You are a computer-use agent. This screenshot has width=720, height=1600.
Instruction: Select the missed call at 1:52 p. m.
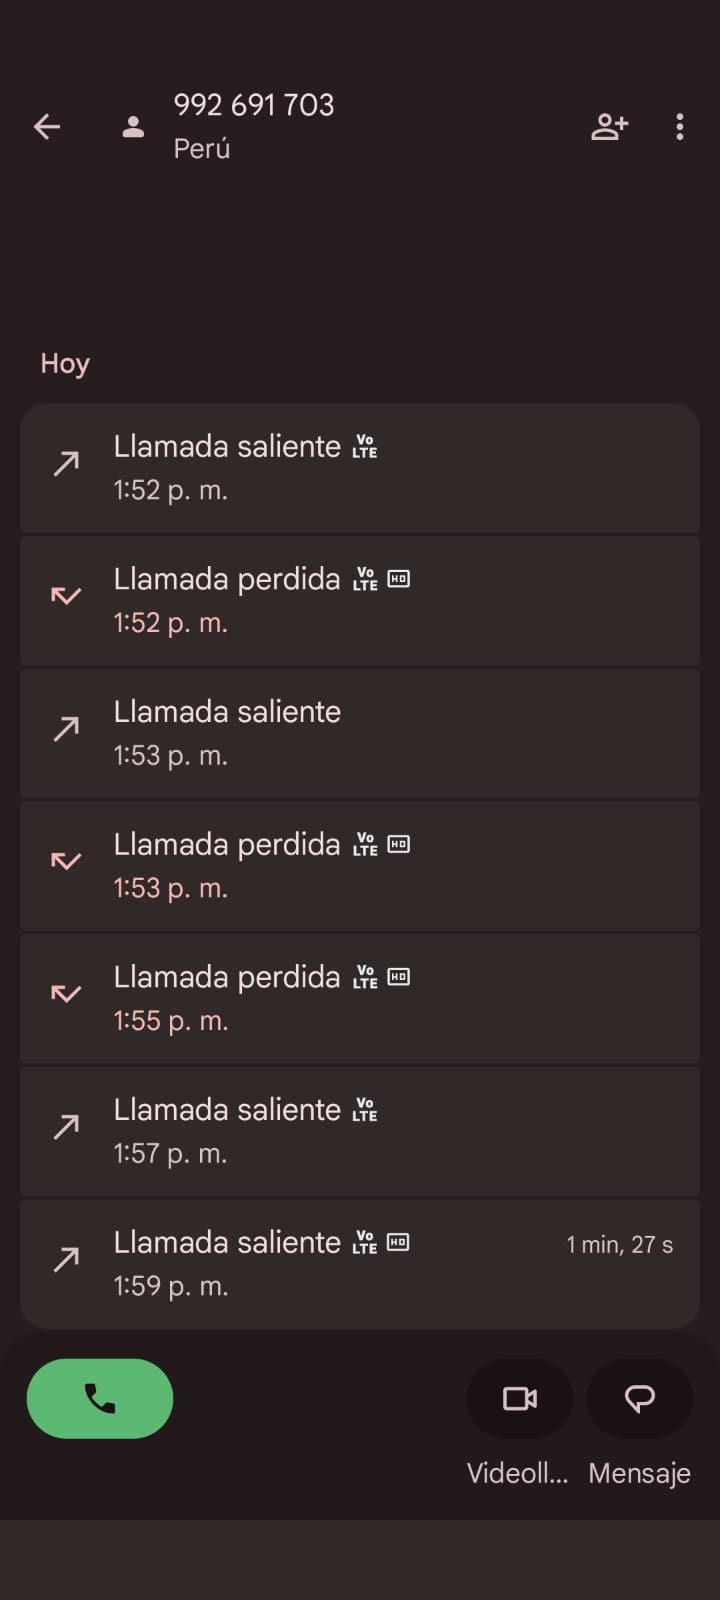tap(360, 600)
